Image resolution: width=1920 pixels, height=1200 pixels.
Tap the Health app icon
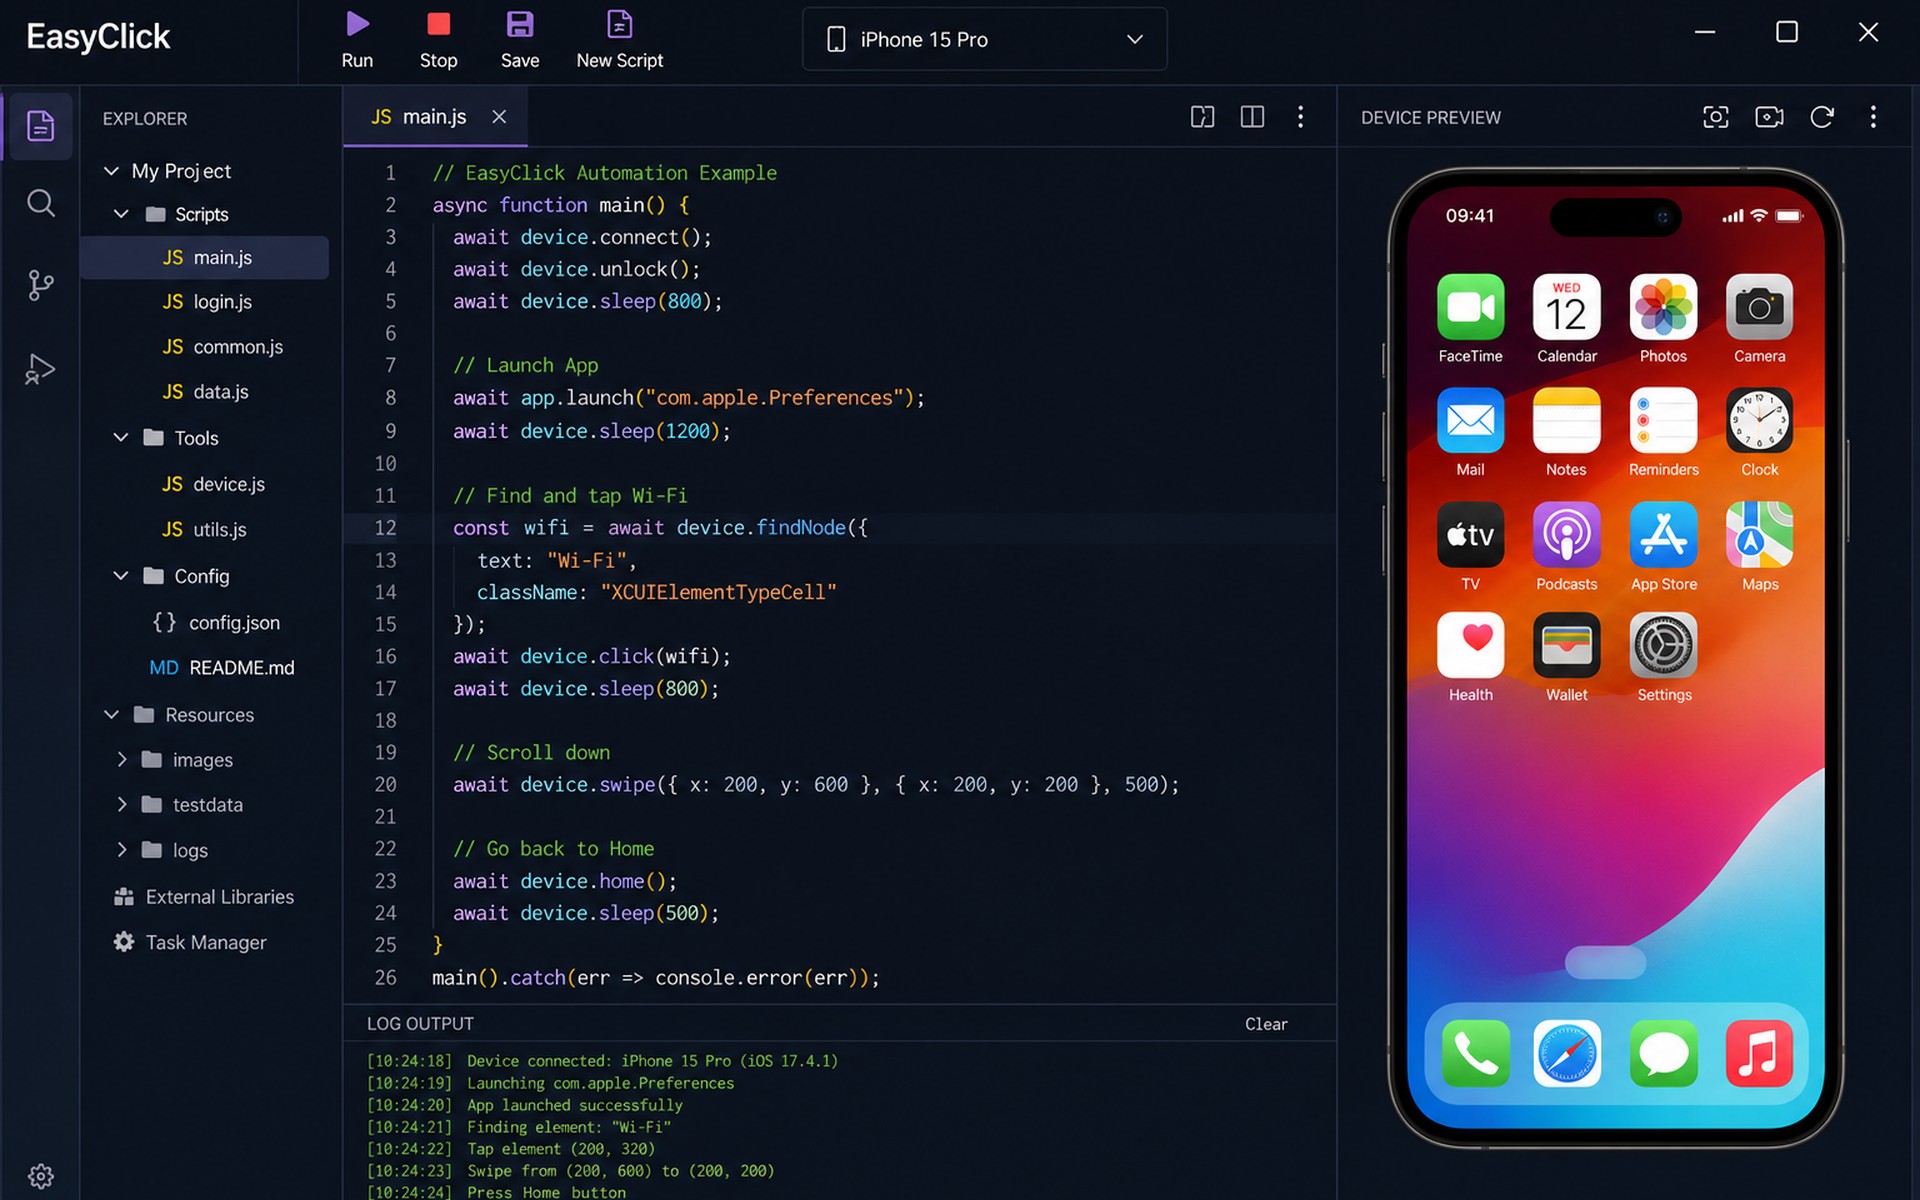1470,646
